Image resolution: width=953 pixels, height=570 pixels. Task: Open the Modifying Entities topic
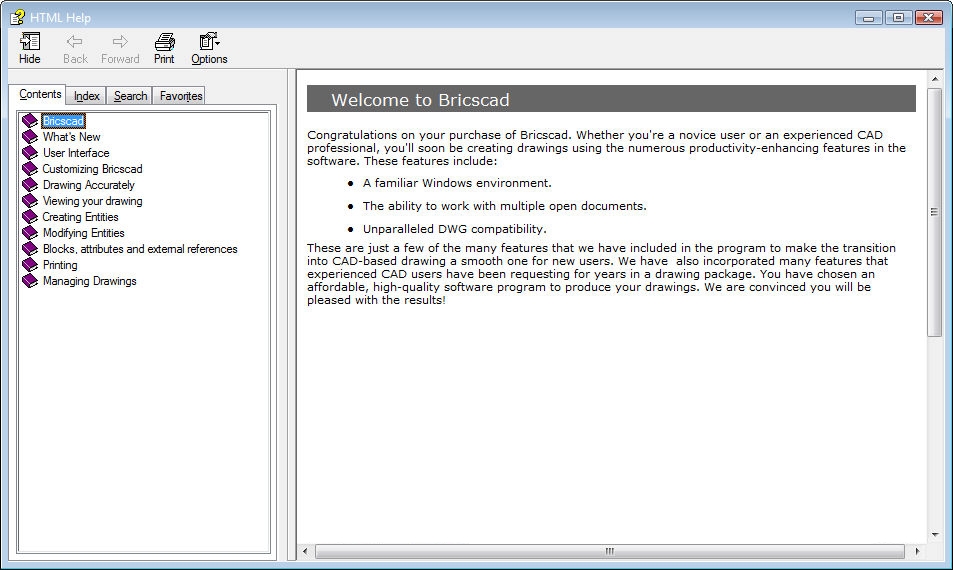(83, 233)
